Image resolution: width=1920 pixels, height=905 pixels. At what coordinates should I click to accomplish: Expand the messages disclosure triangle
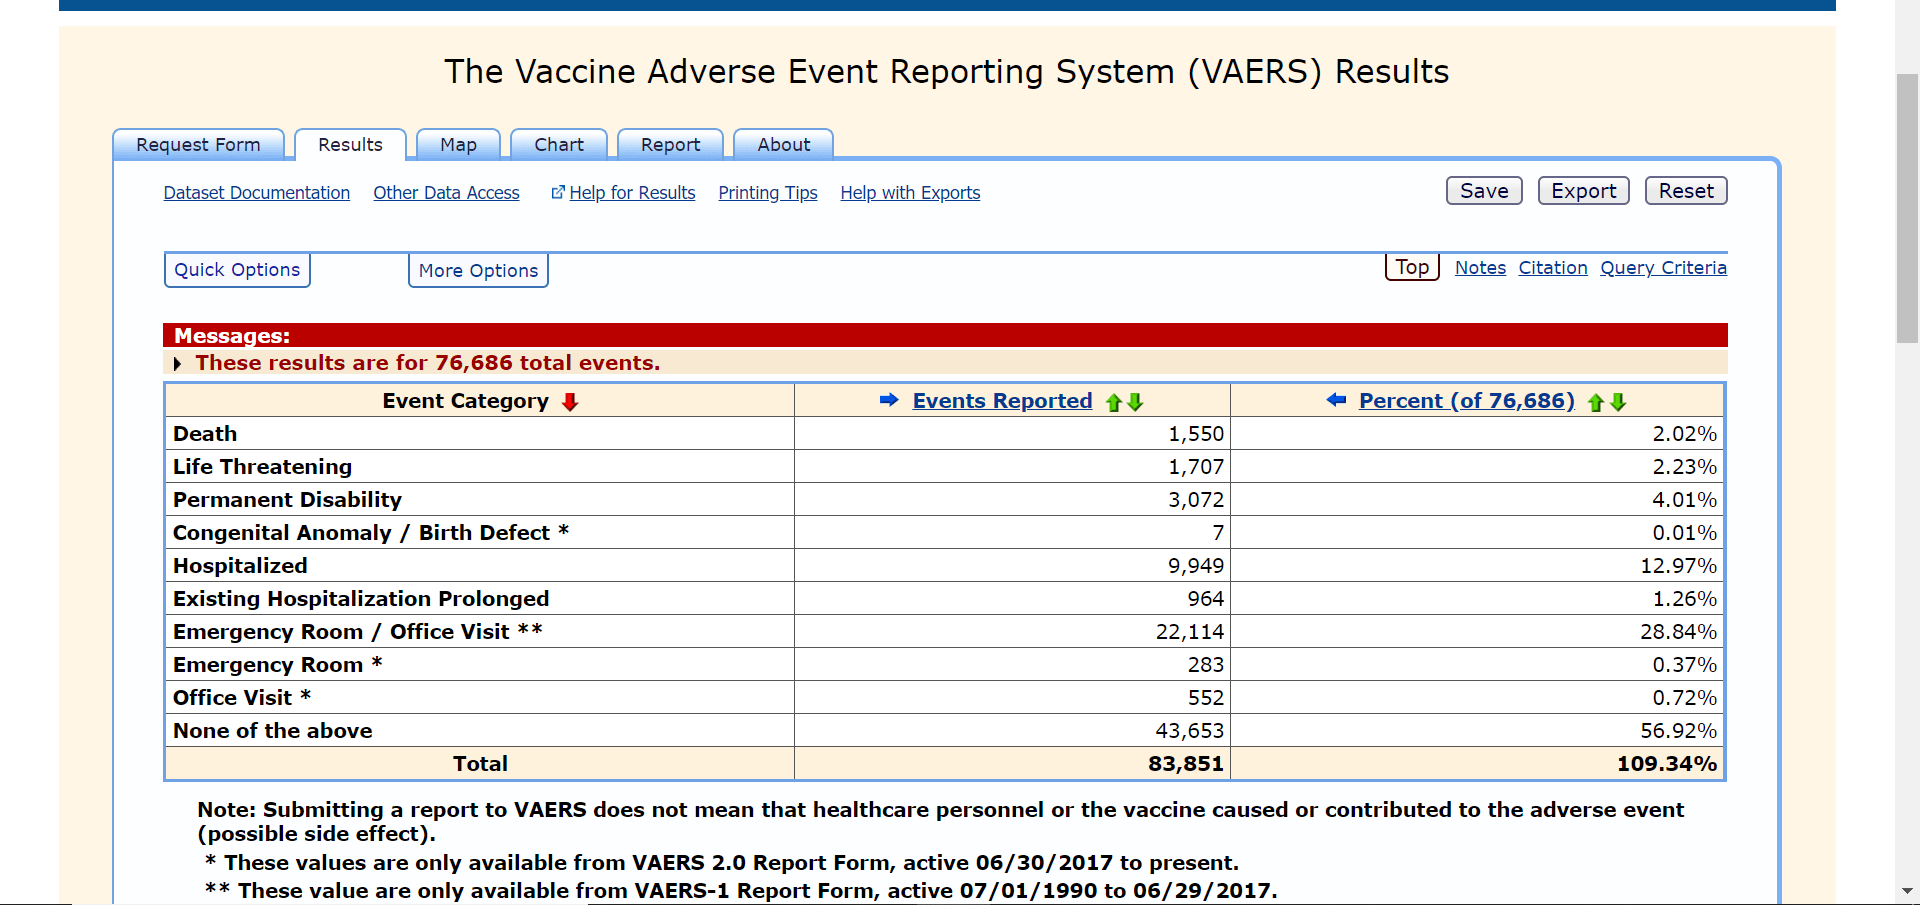(178, 363)
